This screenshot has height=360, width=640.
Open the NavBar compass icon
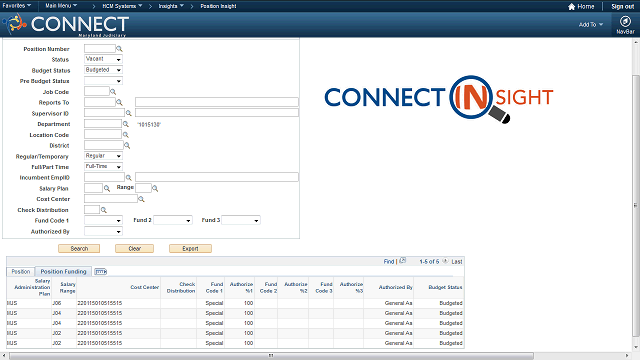click(625, 21)
